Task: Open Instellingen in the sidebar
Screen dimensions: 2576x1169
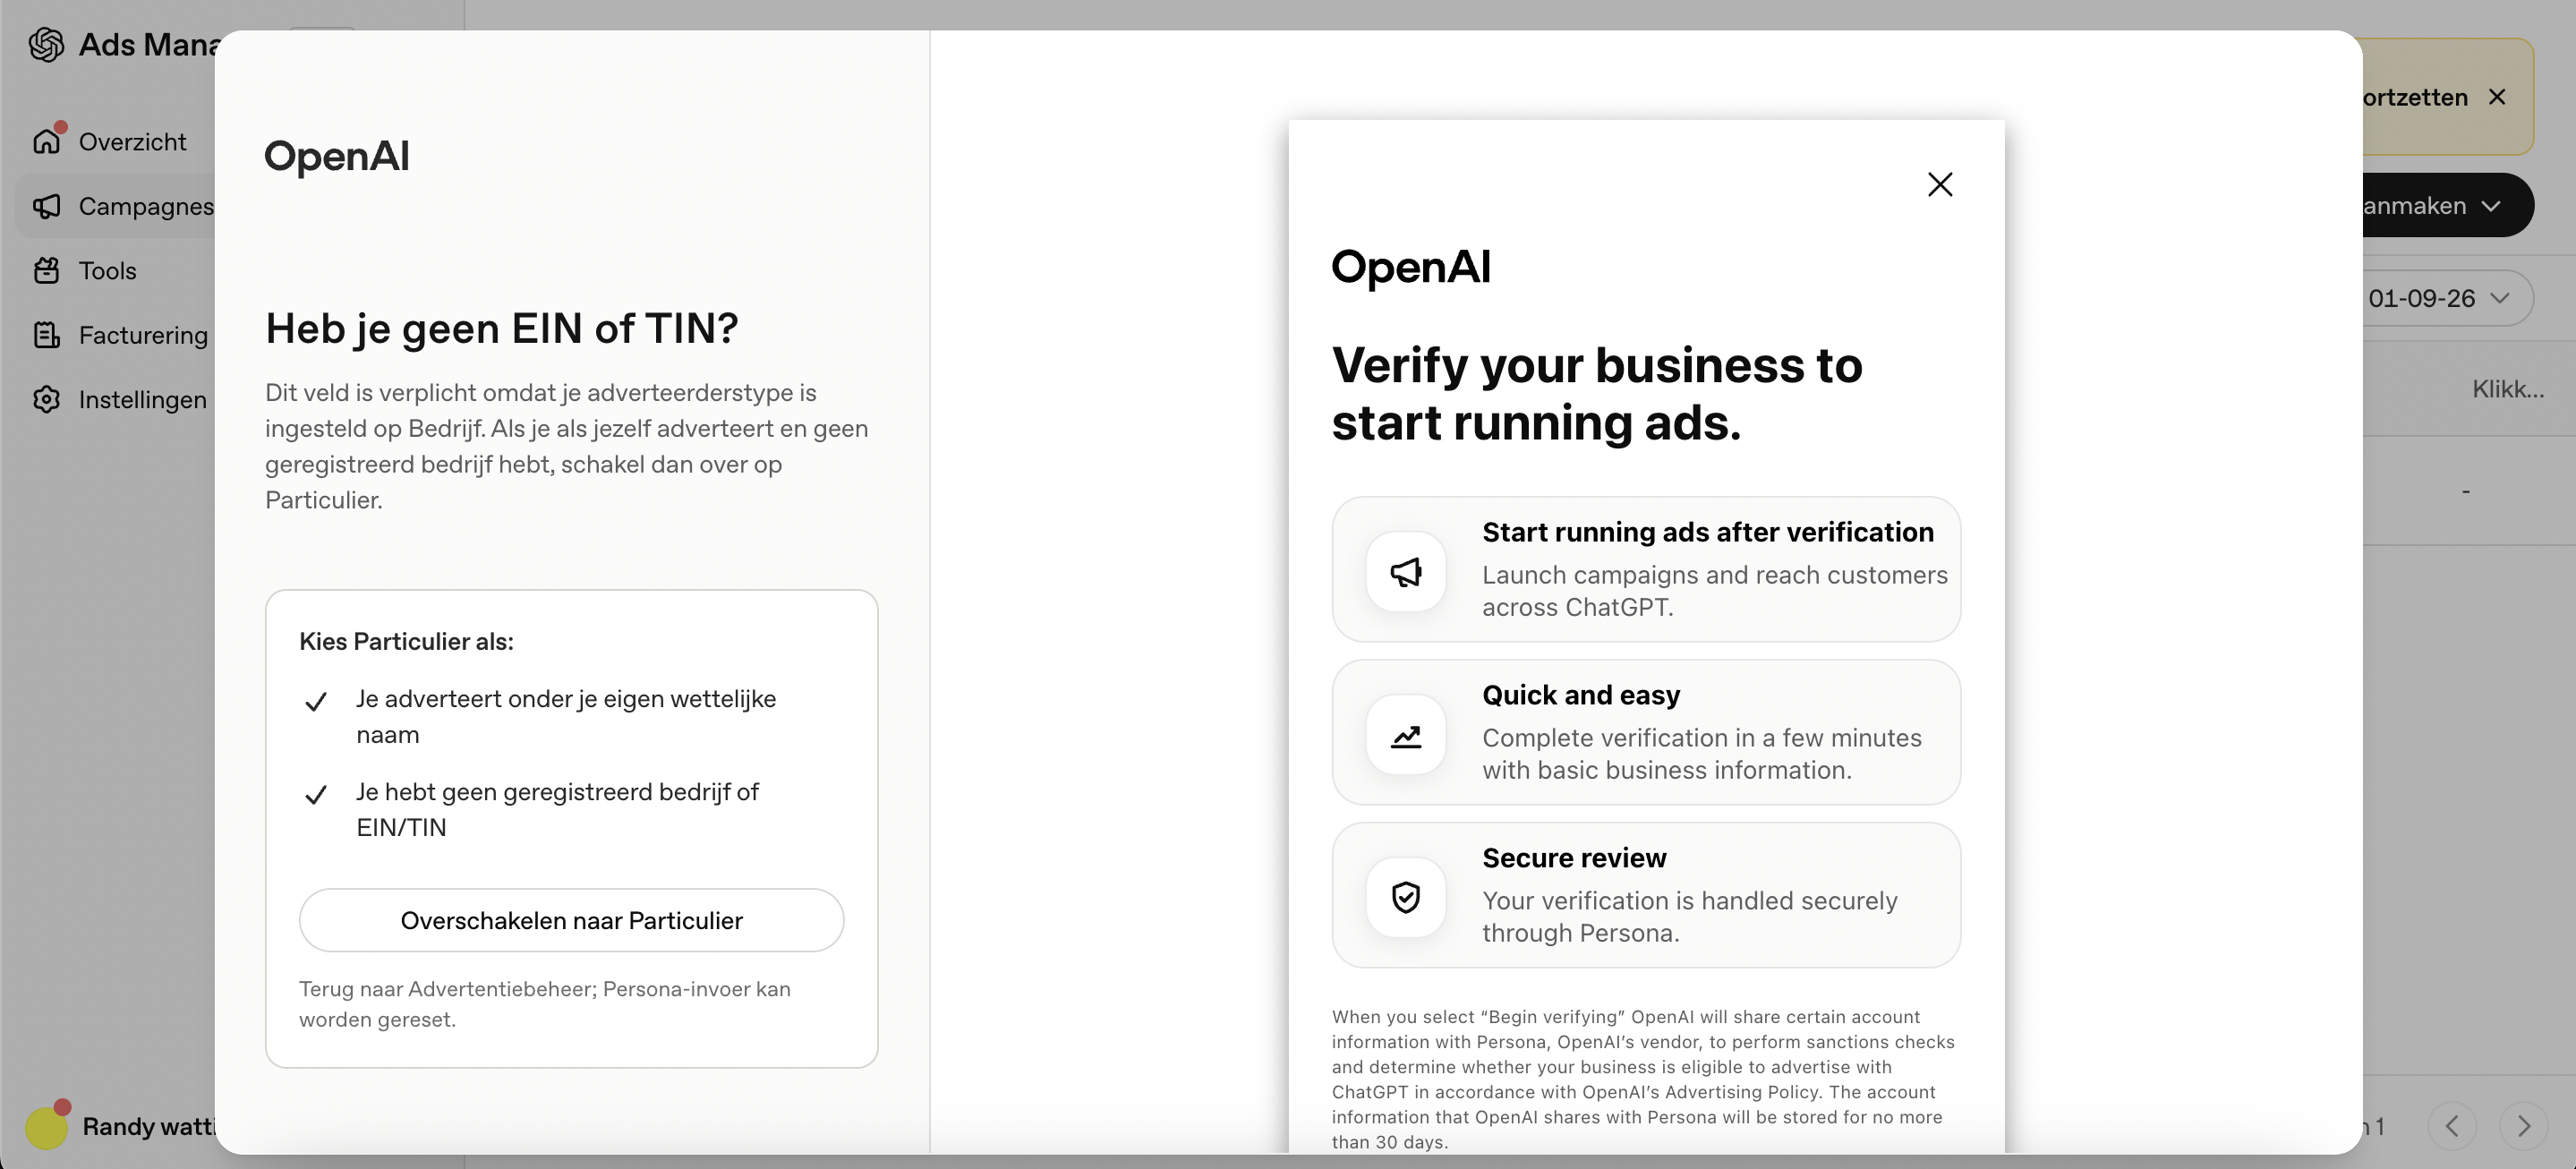Action: (142, 399)
